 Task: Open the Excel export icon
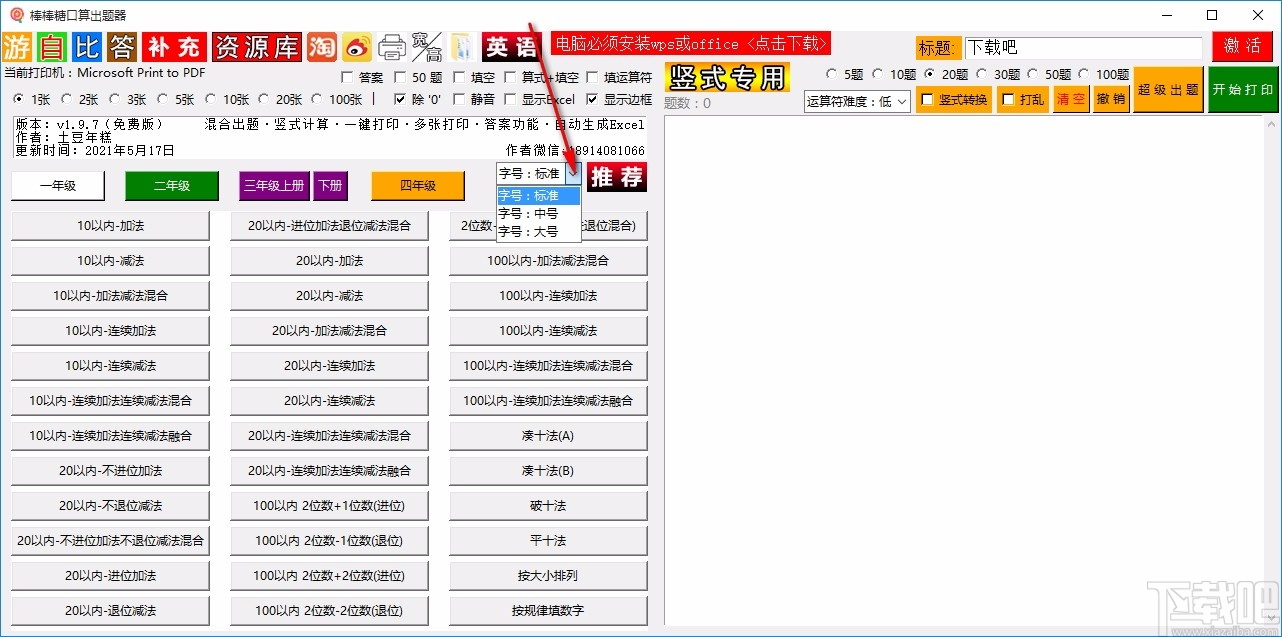point(462,46)
